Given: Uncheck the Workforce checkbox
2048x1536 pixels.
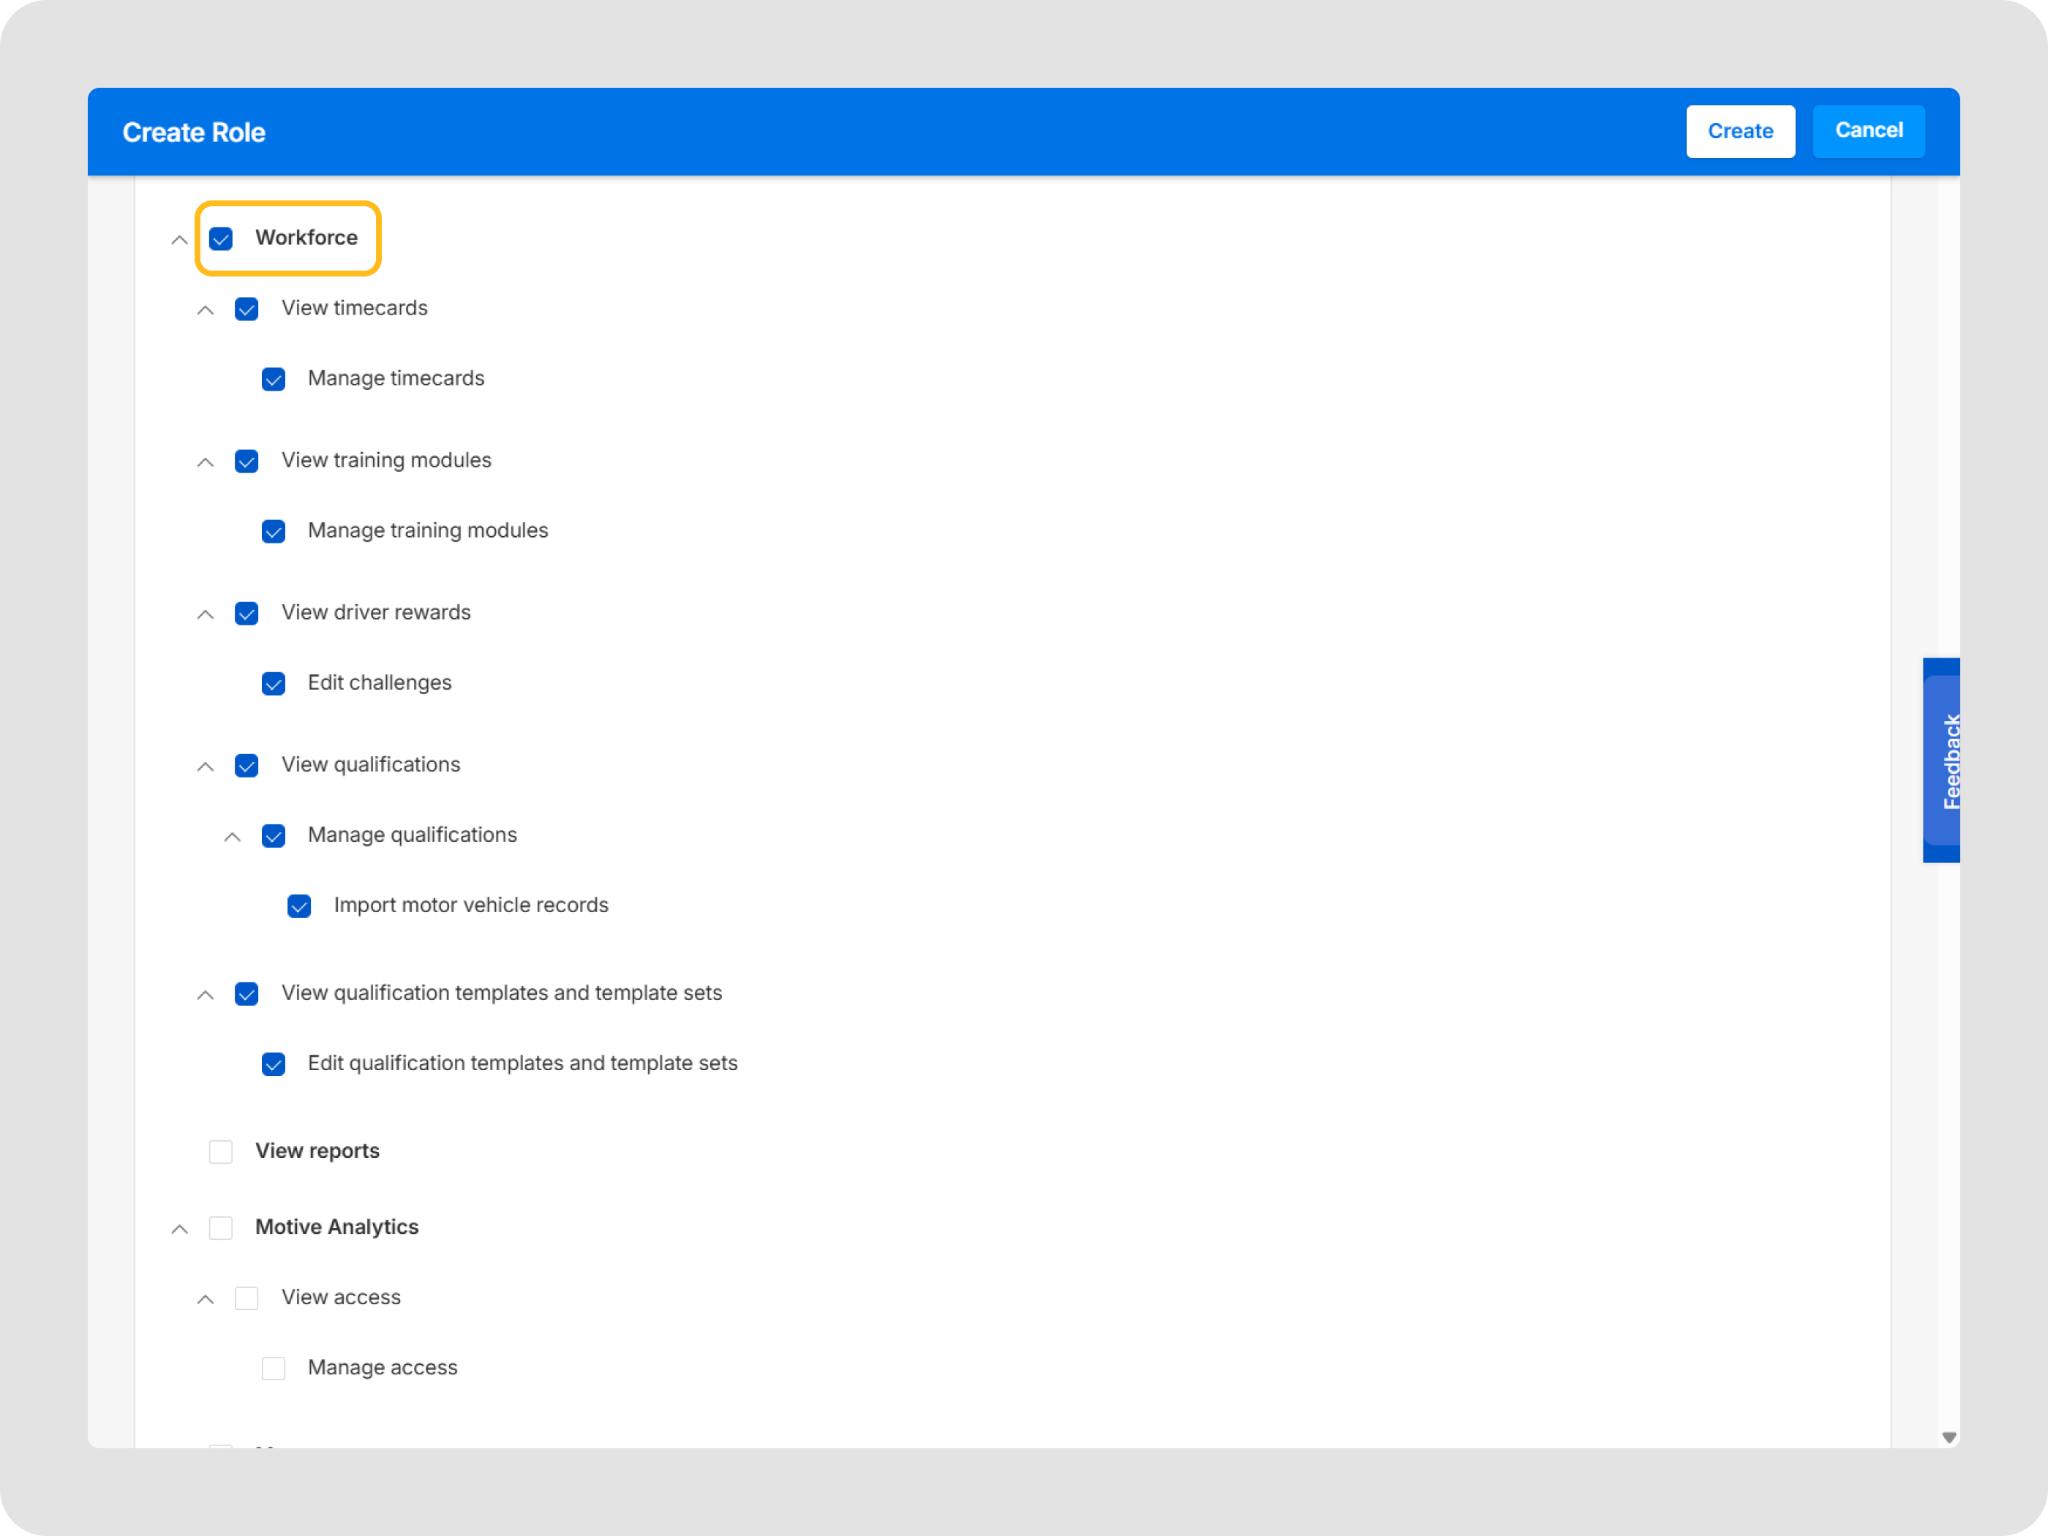Looking at the screenshot, I should coord(221,238).
